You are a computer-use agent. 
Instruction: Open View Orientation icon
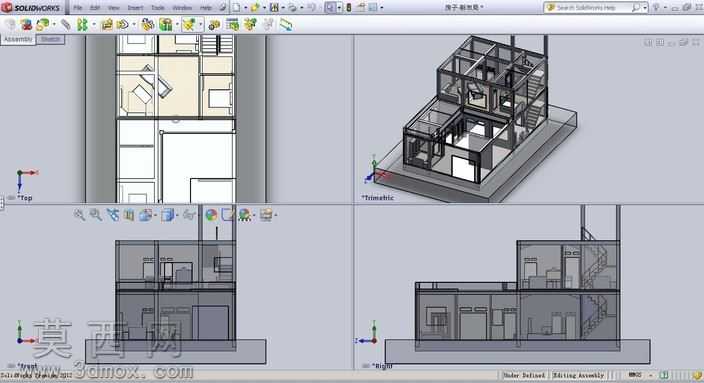[146, 215]
